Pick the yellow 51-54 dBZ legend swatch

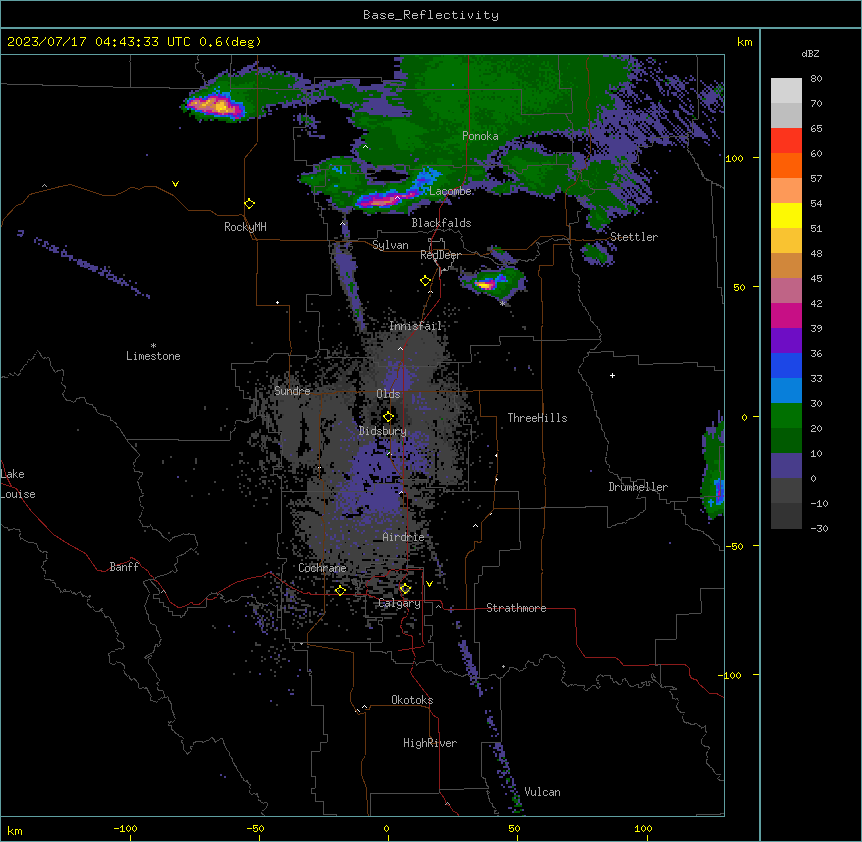[x=786, y=215]
